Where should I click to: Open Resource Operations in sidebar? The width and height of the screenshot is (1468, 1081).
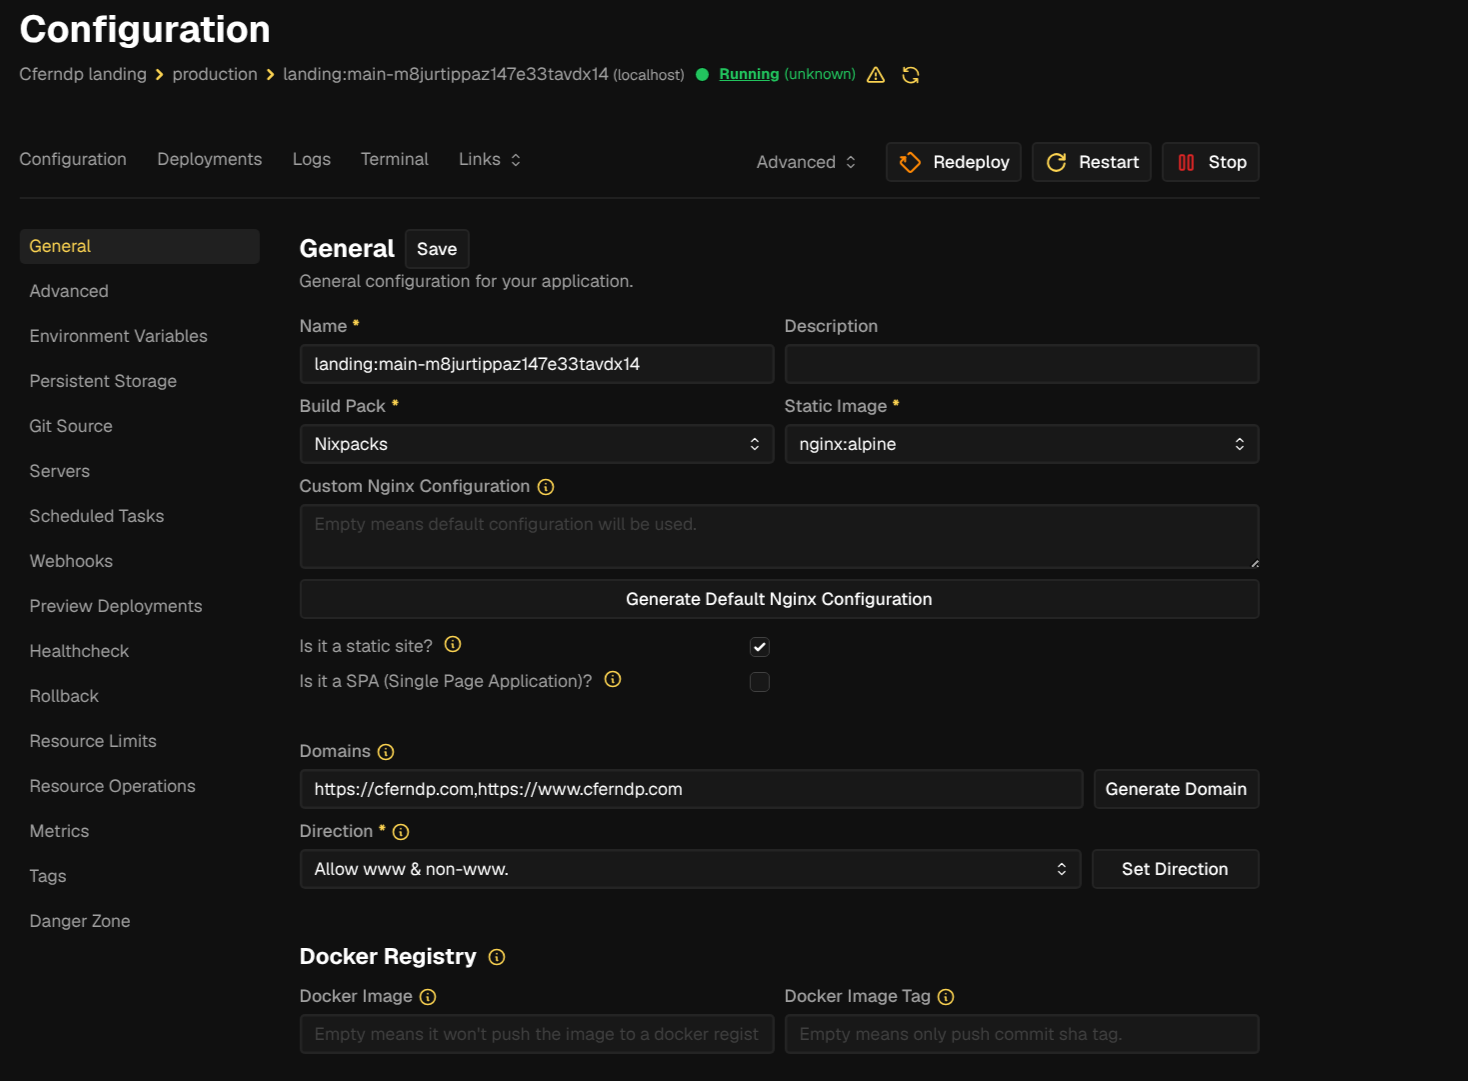click(140, 786)
